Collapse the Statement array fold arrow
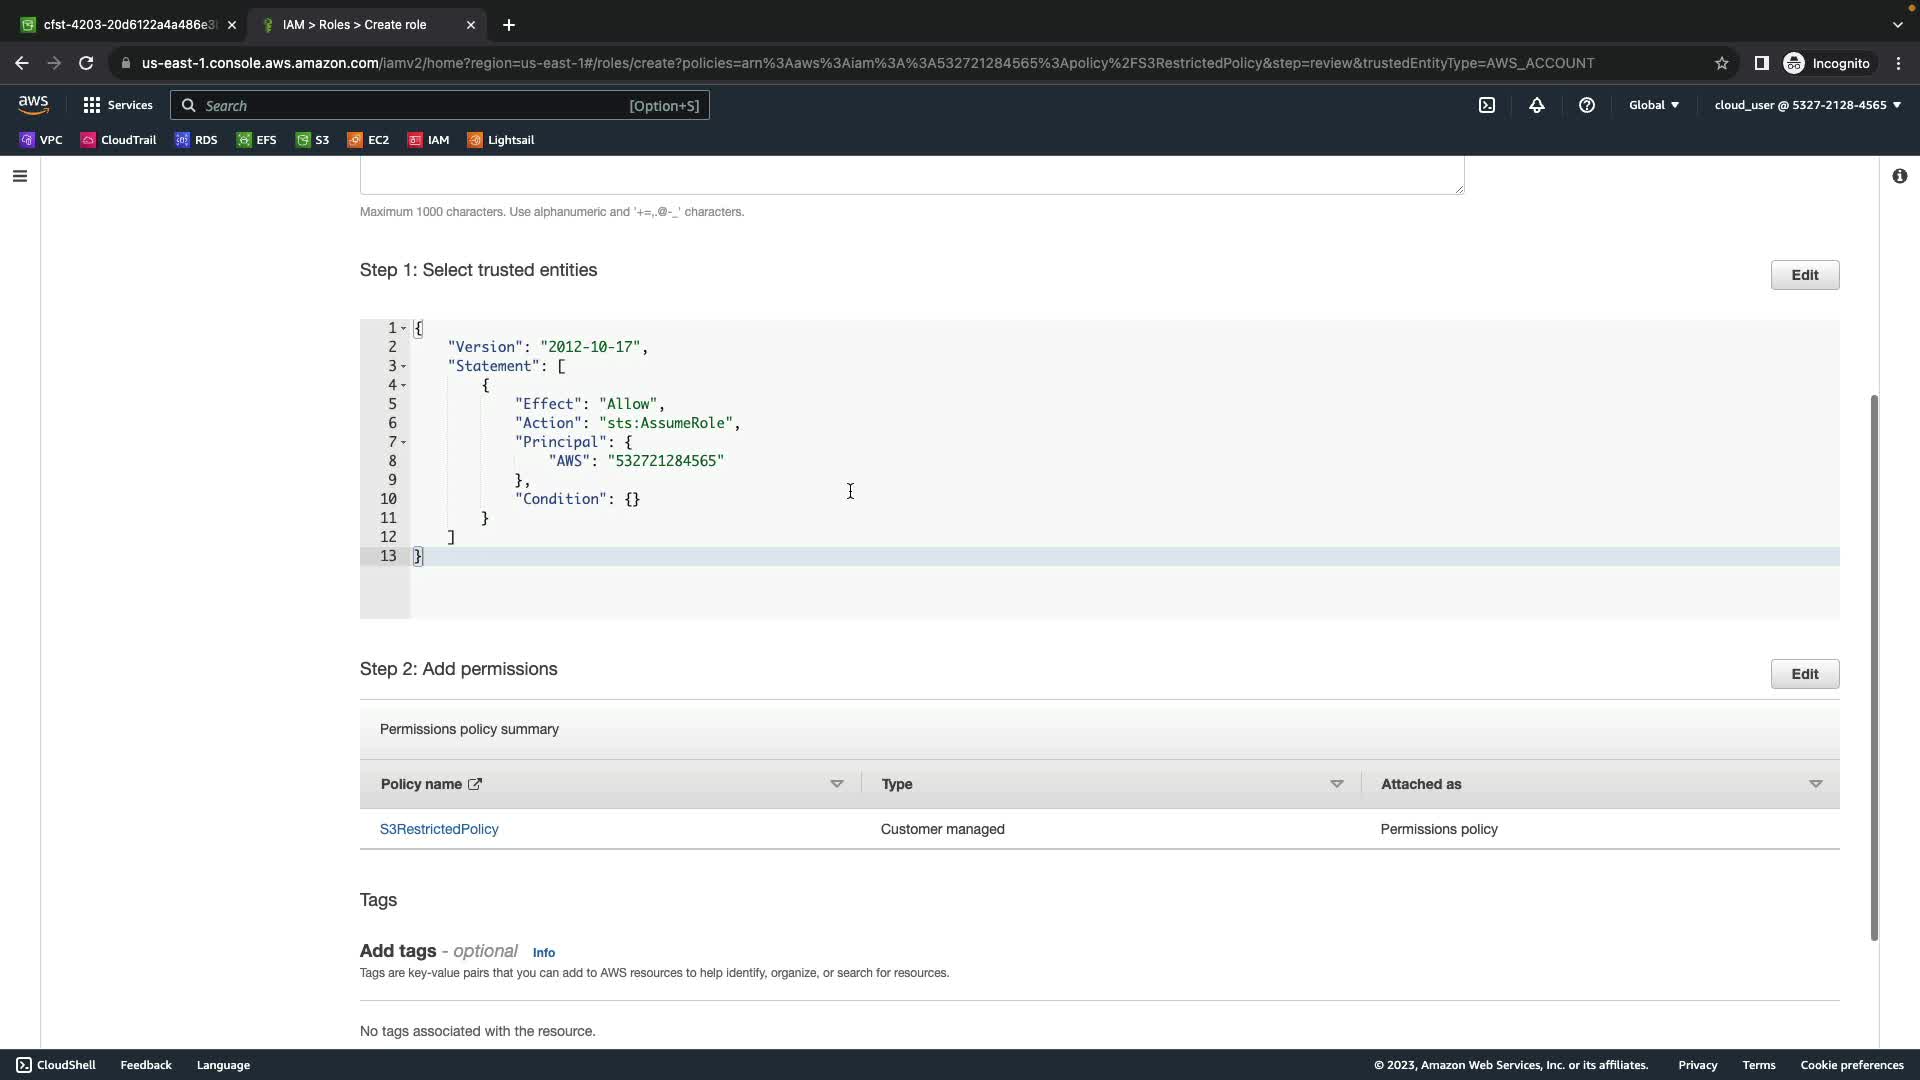Image resolution: width=1920 pixels, height=1080 pixels. tap(404, 367)
